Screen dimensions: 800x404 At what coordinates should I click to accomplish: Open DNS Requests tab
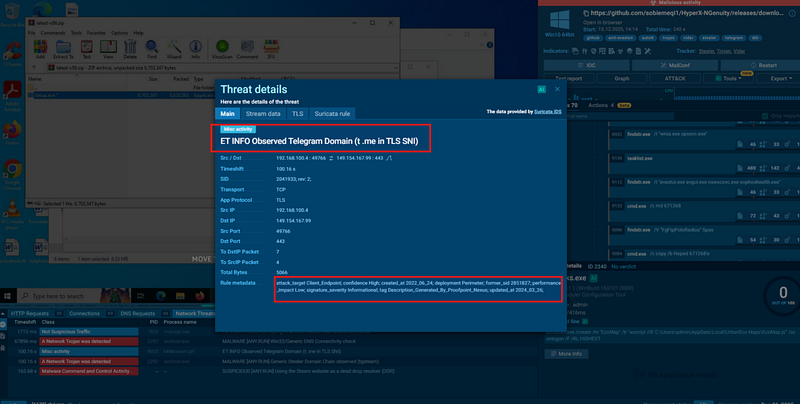click(x=144, y=314)
